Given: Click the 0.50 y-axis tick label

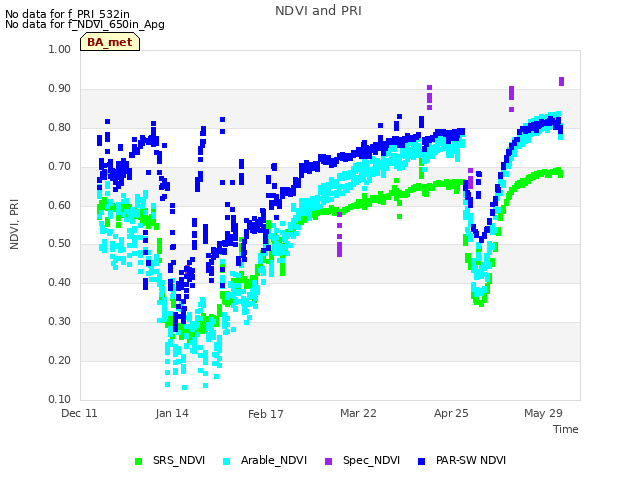Looking at the screenshot, I should tap(60, 244).
